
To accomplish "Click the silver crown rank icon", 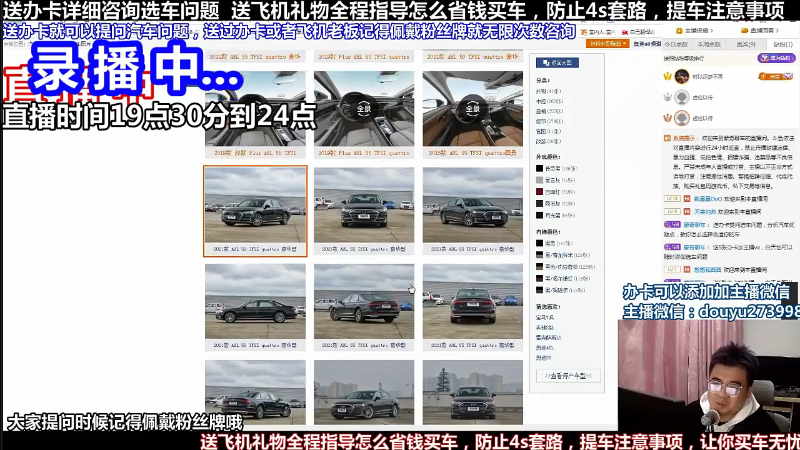I will (x=667, y=97).
